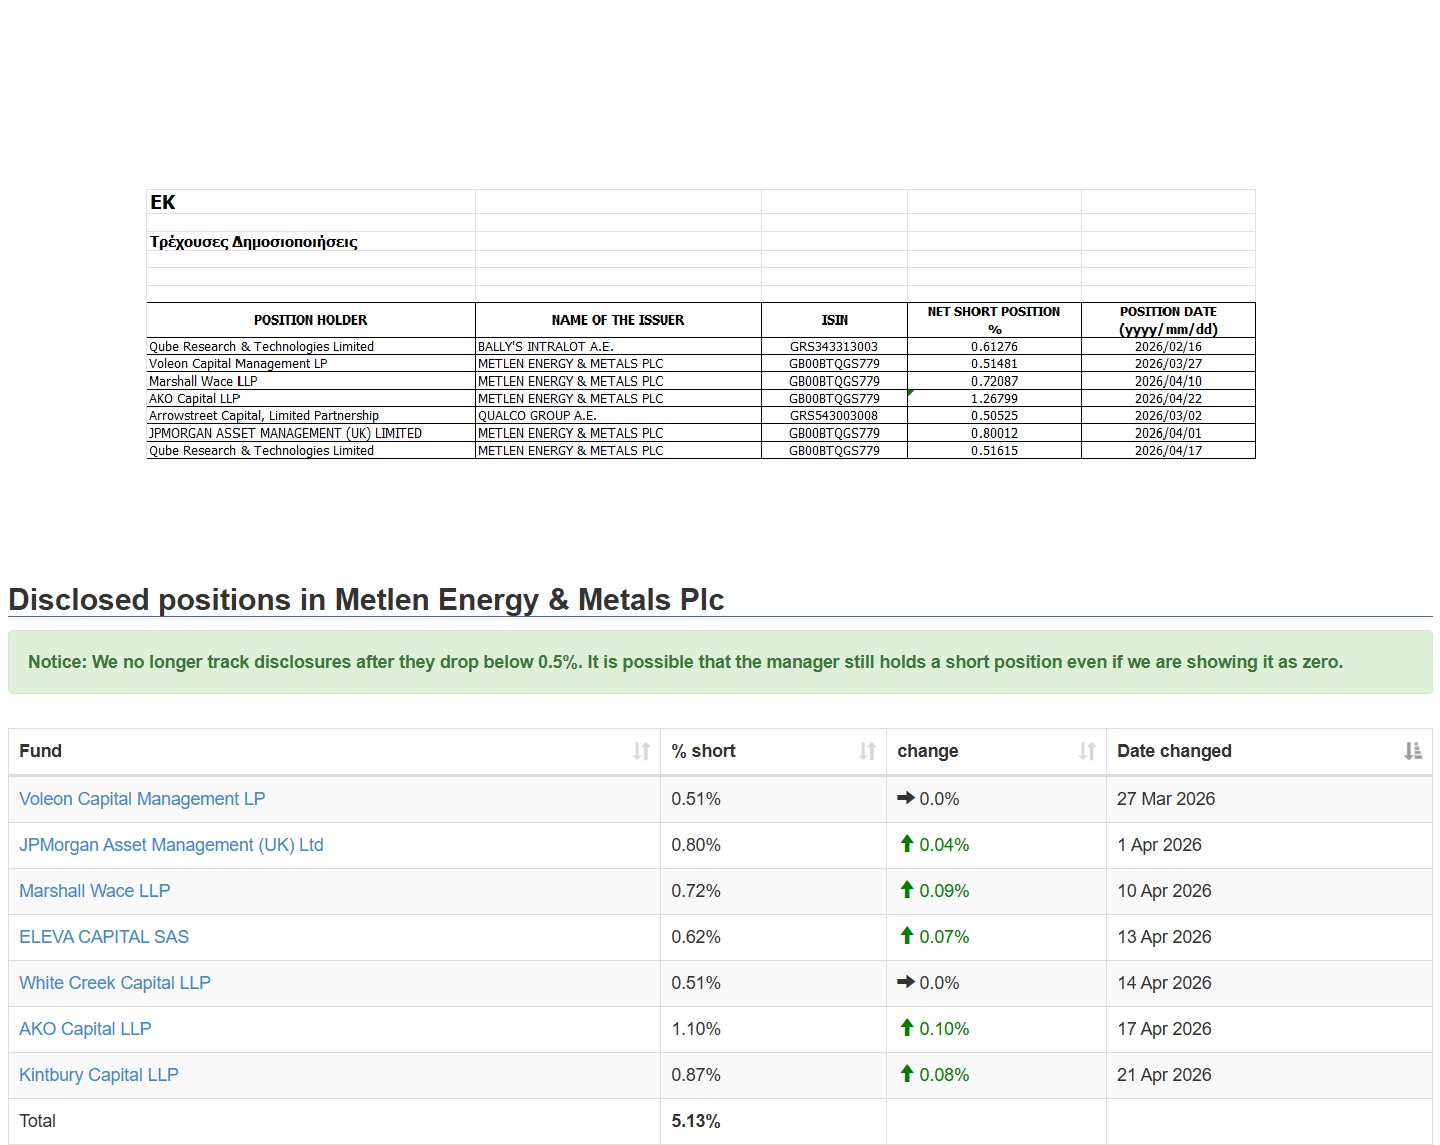Open Voleon Capital Management LP link

(x=142, y=799)
